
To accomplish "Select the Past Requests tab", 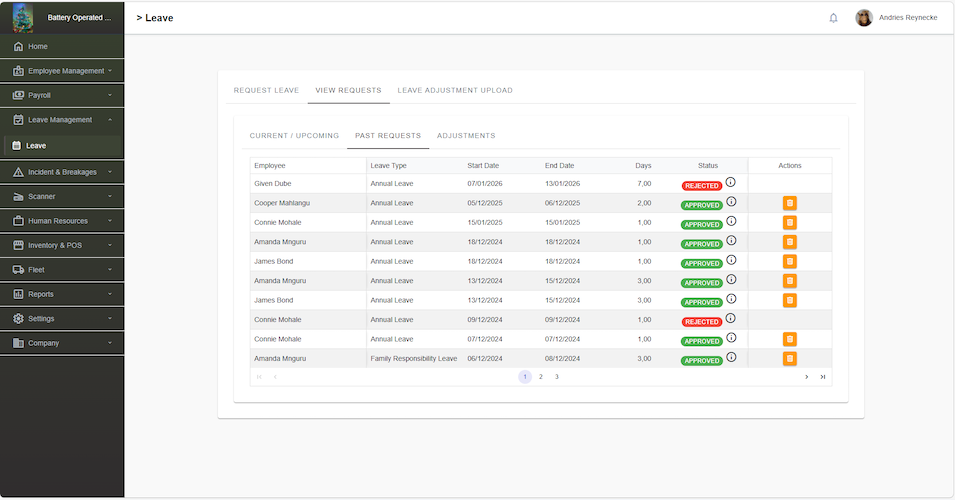I will click(x=388, y=136).
